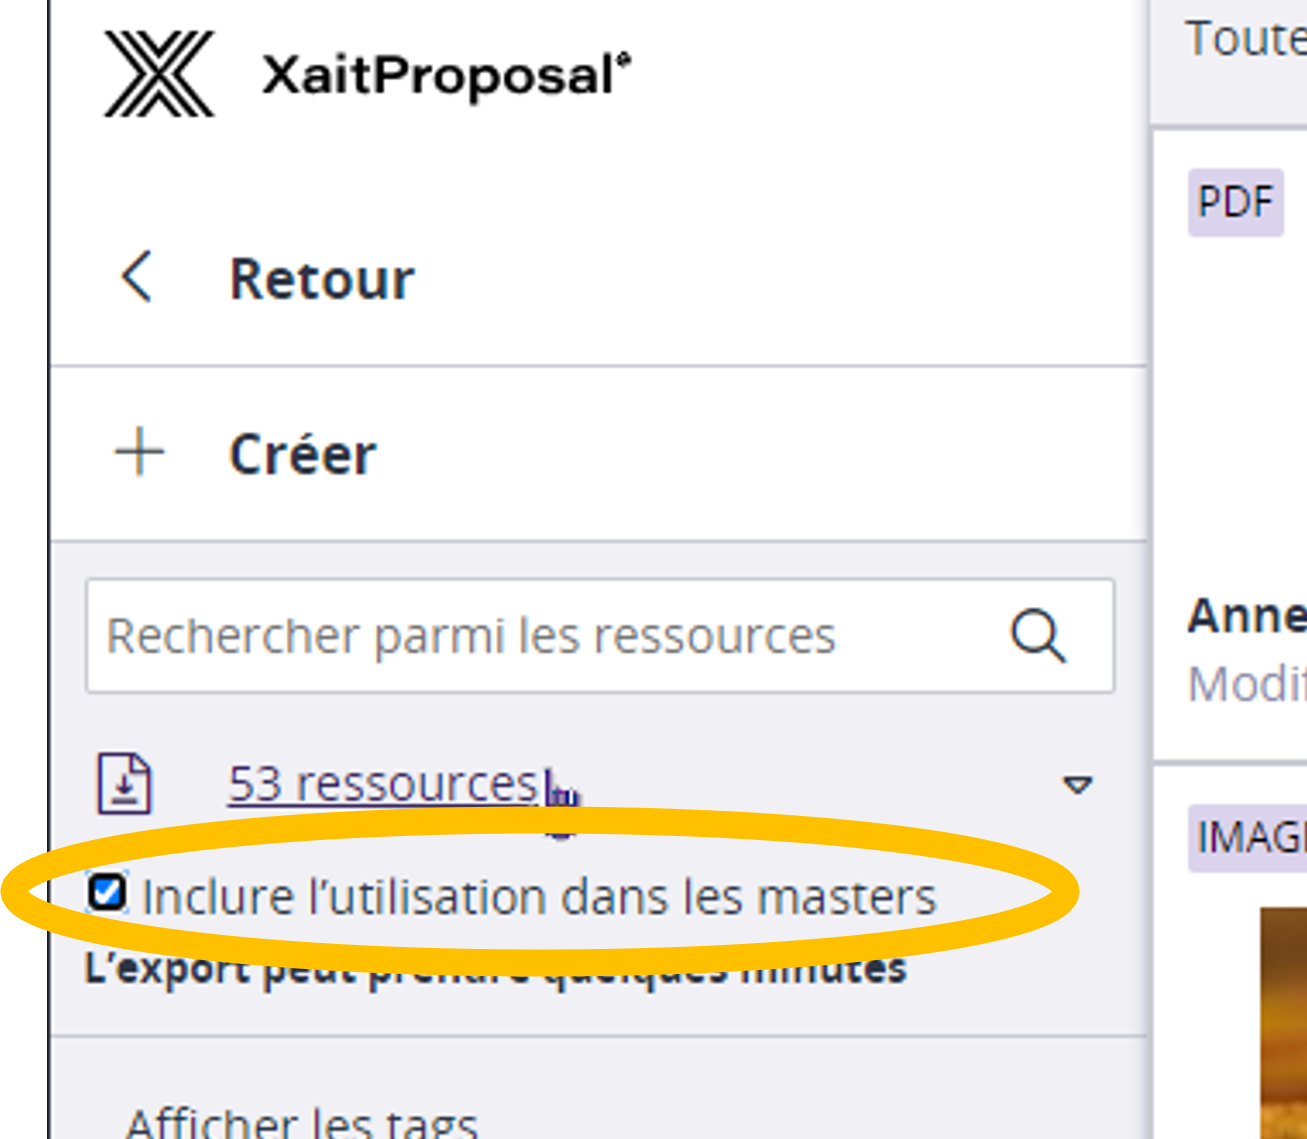Toggle the masters usage checkbox
Image resolution: width=1307 pixels, height=1139 pixels.
coord(107,892)
